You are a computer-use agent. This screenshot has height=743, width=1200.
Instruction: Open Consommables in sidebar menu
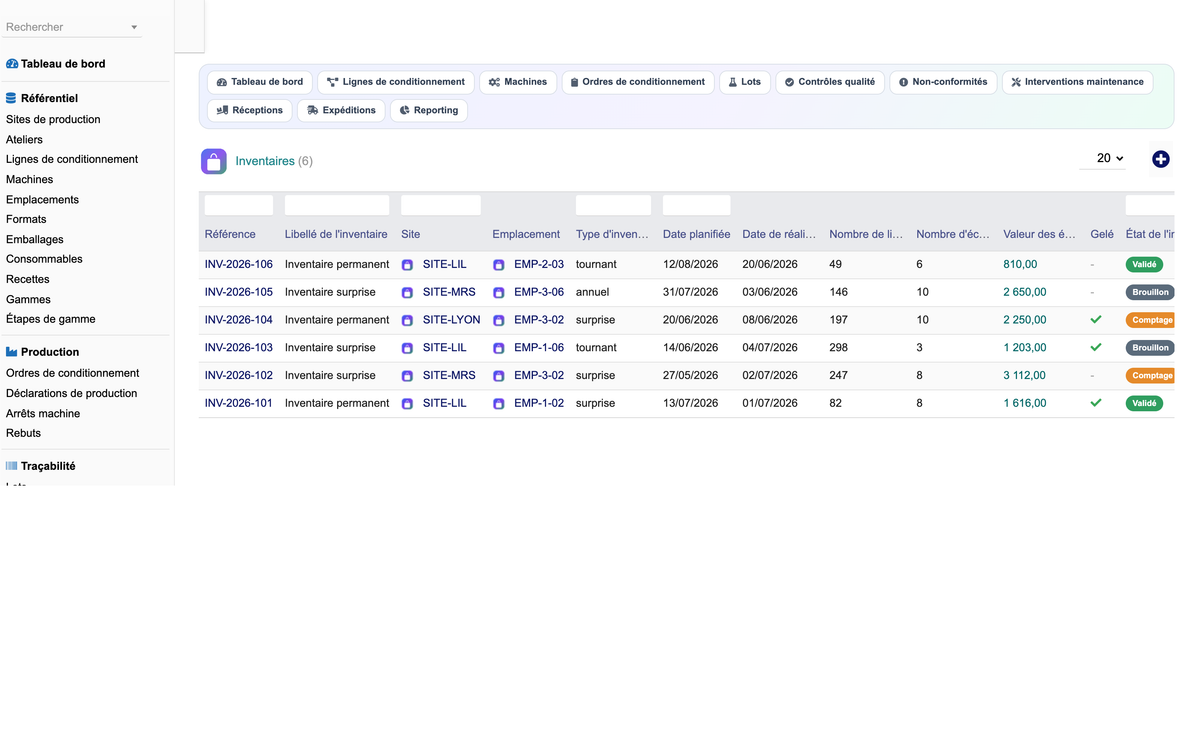coord(44,259)
